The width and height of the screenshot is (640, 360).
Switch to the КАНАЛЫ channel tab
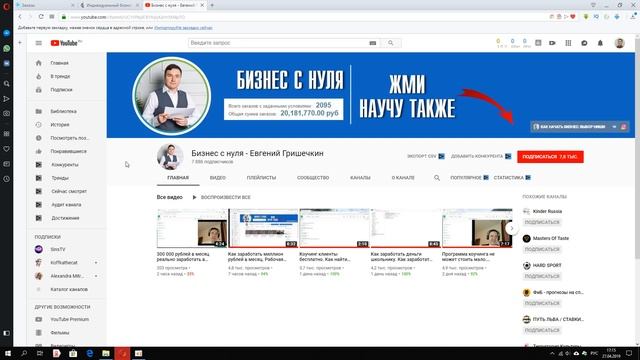pos(360,178)
